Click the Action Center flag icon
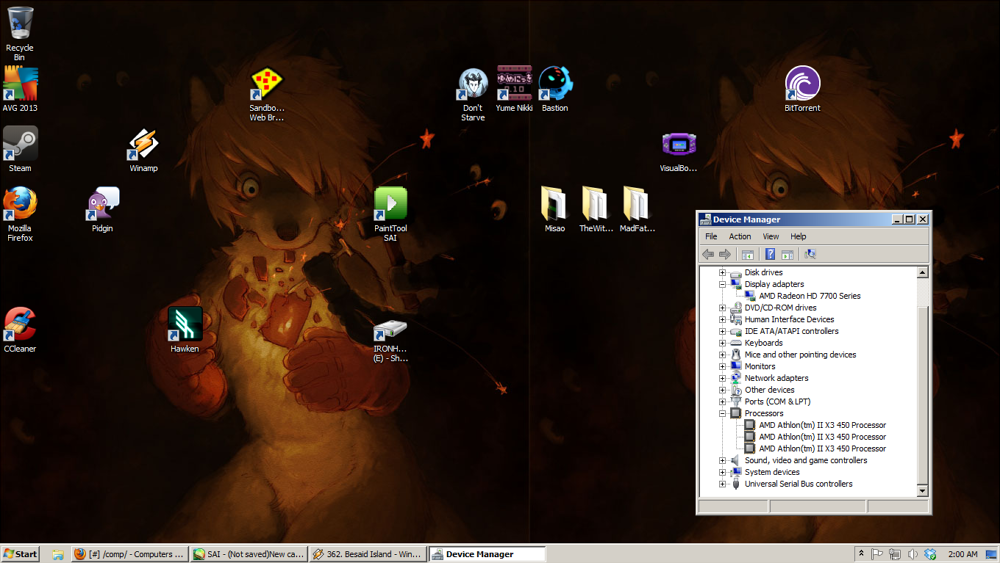 point(878,554)
